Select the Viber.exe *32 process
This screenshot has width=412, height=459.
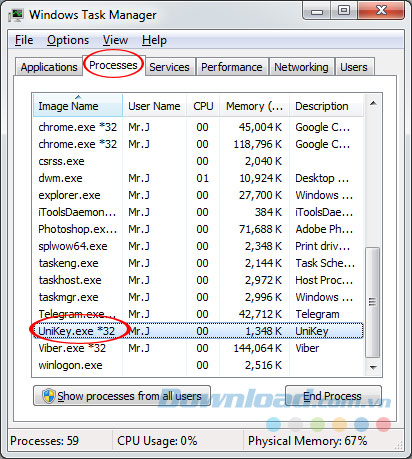point(198,348)
